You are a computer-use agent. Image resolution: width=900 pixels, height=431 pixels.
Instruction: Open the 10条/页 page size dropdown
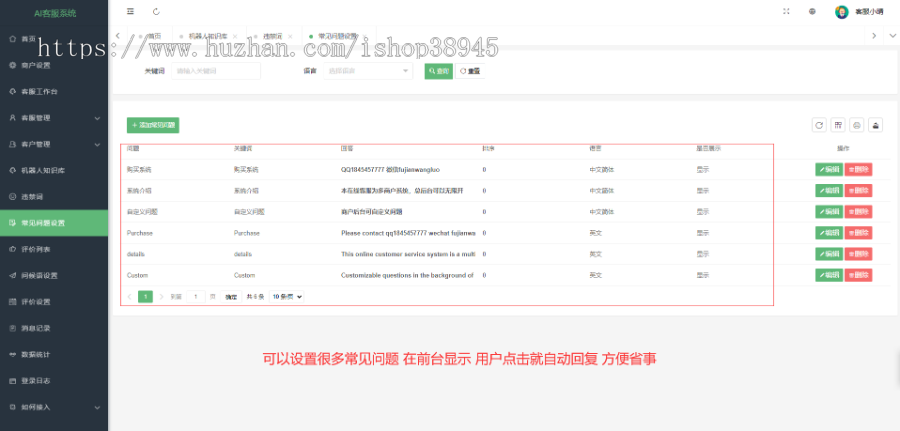[287, 297]
